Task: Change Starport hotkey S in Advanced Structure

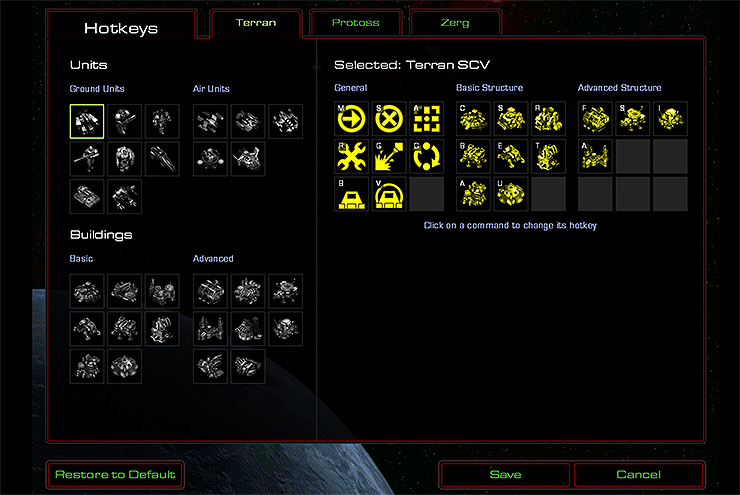Action: click(x=633, y=118)
